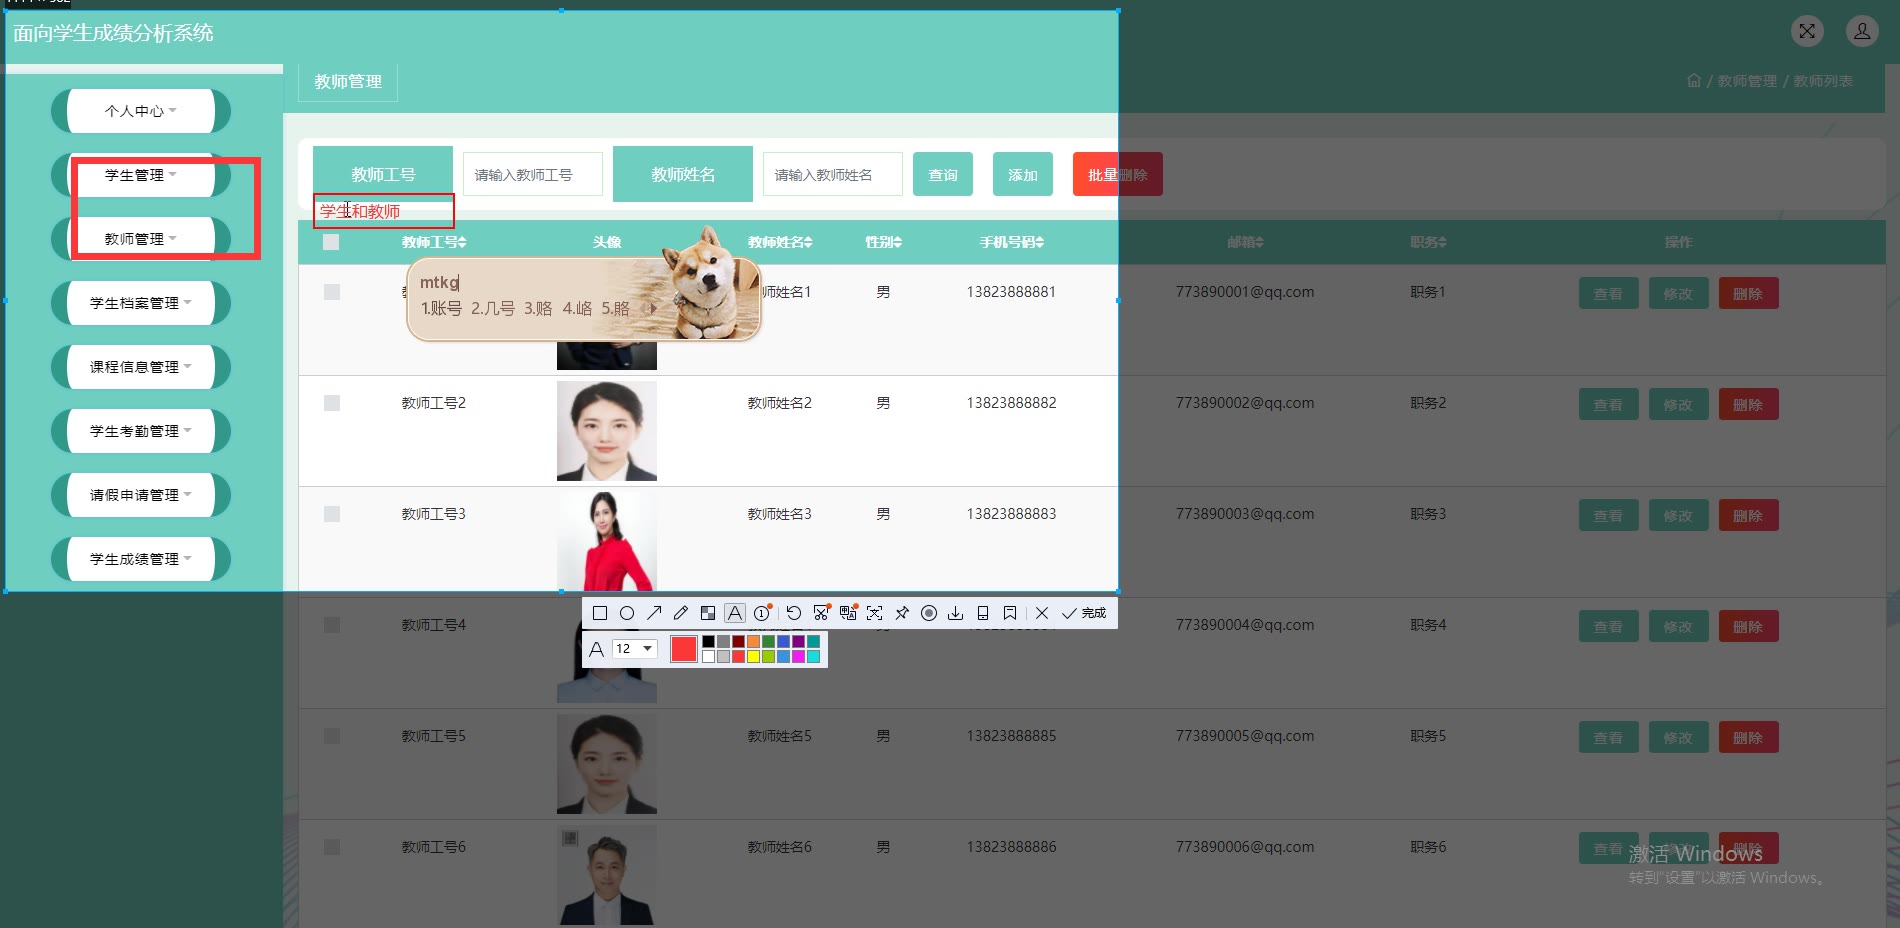Sort table by 教师姓名 column header

(x=780, y=242)
